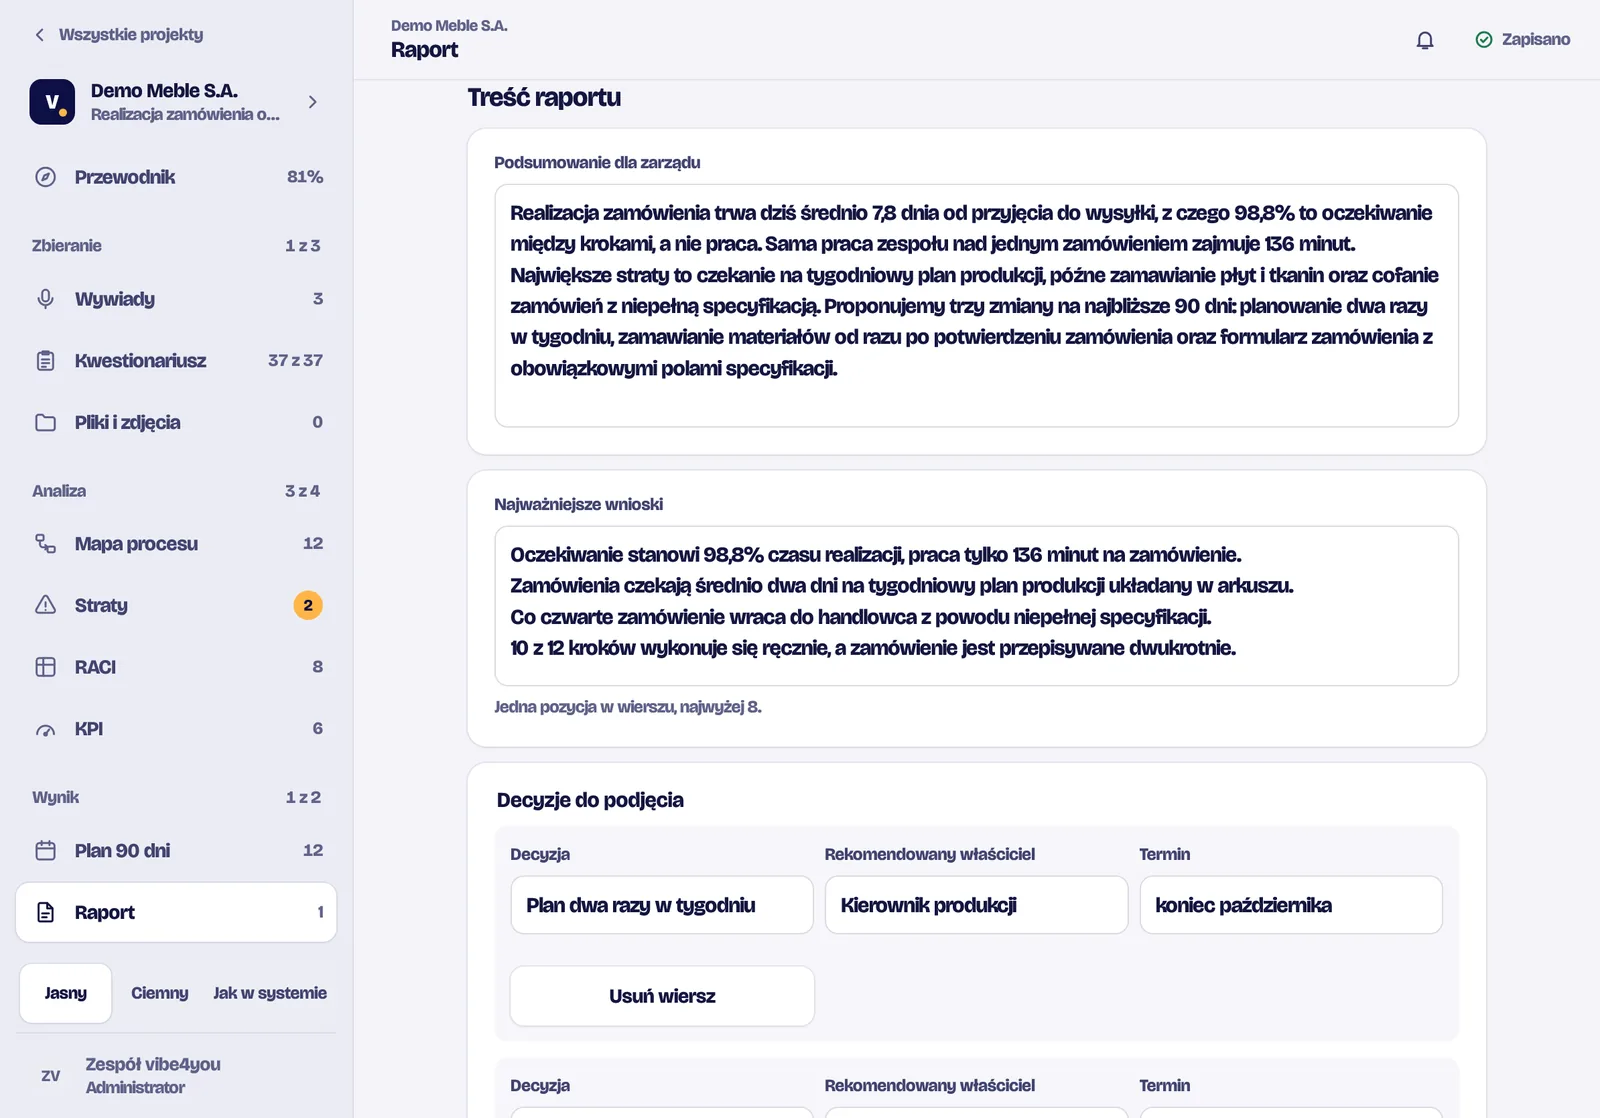Screen dimensions: 1600x1118
Task: Open Plan 90 dni menu item
Action: coord(176,851)
